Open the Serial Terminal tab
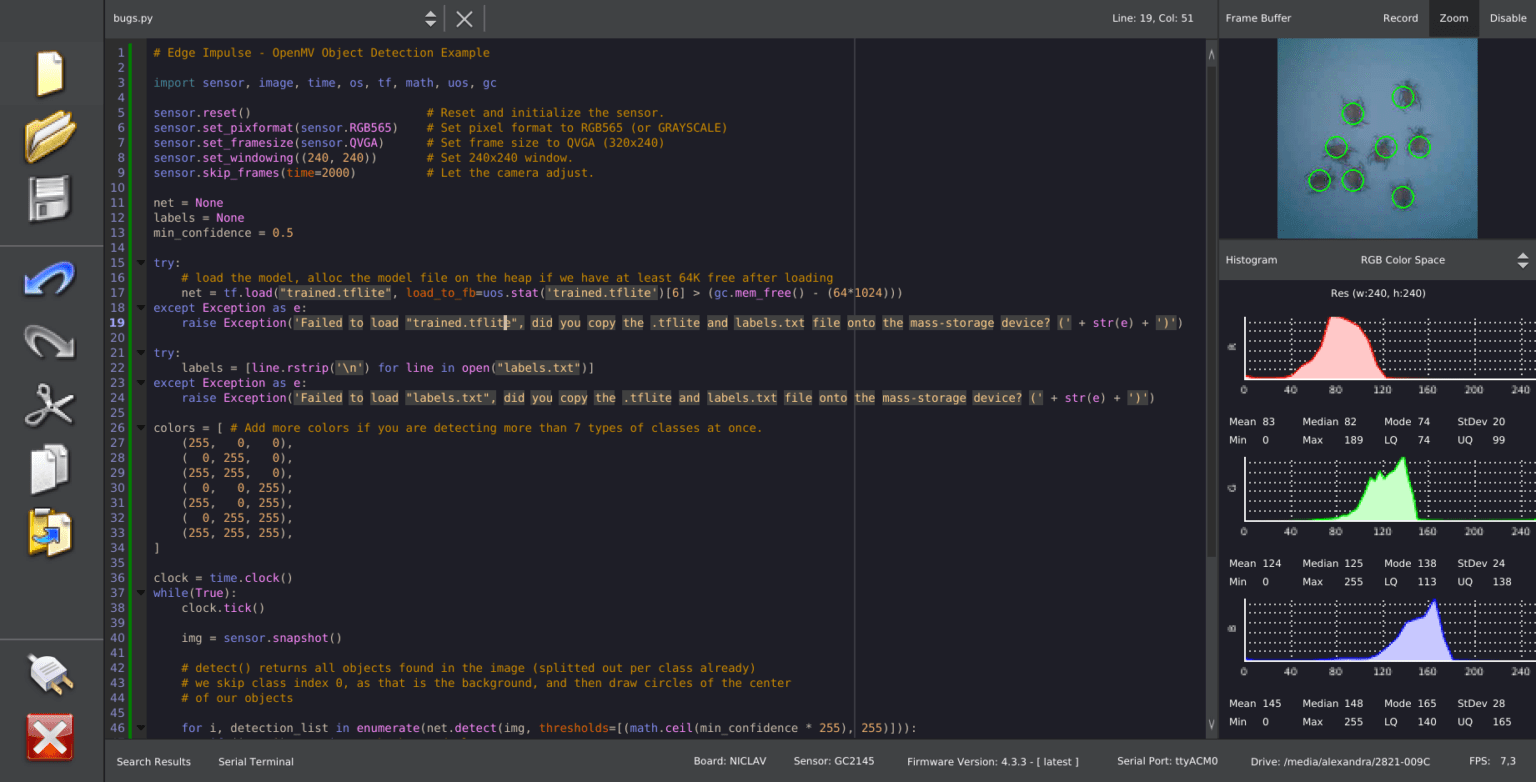Image resolution: width=1536 pixels, height=782 pixels. (x=256, y=762)
